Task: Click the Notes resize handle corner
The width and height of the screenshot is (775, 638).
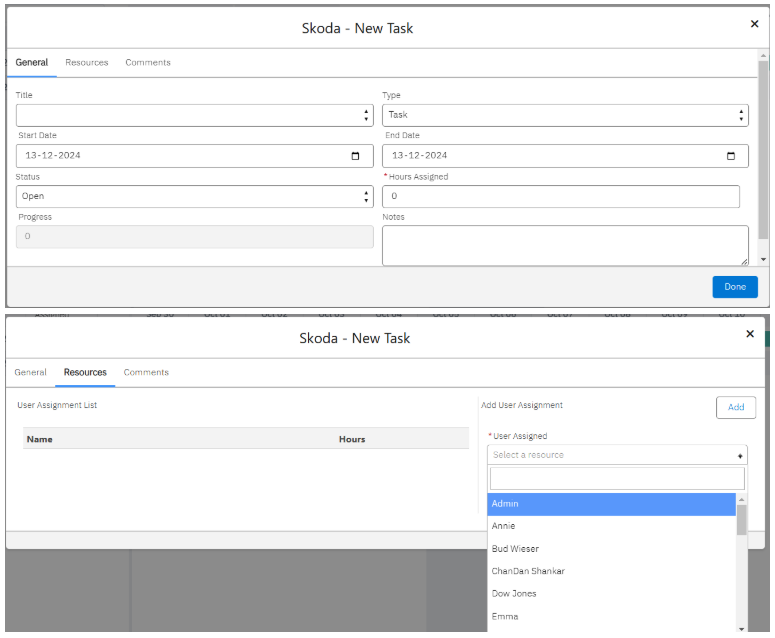Action: [744, 262]
